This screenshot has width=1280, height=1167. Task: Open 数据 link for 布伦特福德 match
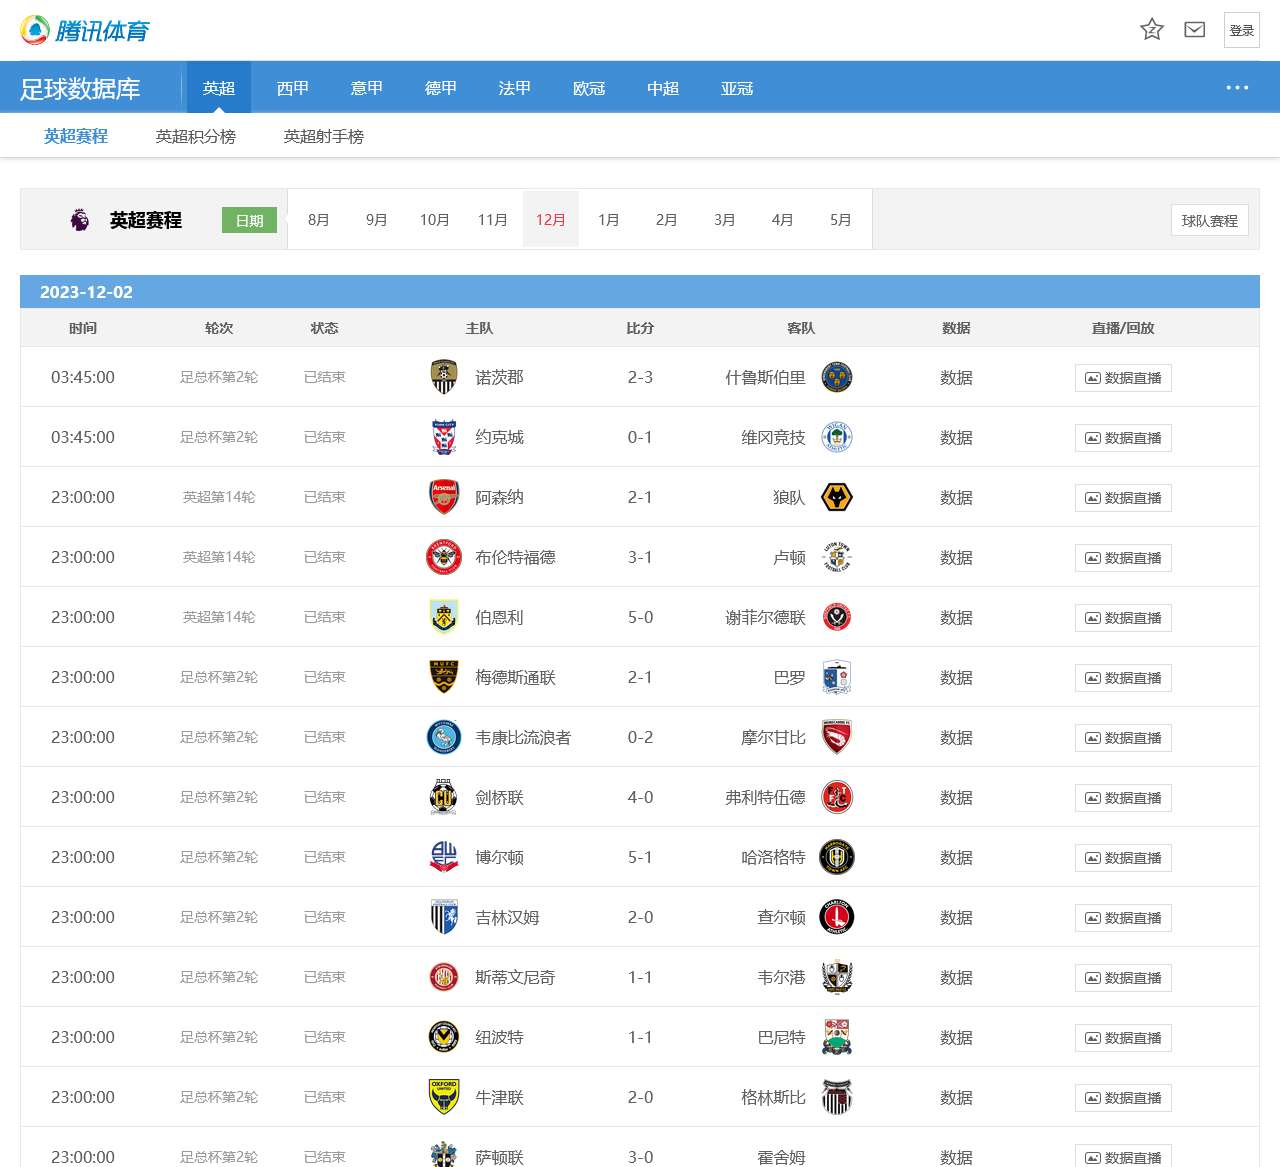click(956, 557)
